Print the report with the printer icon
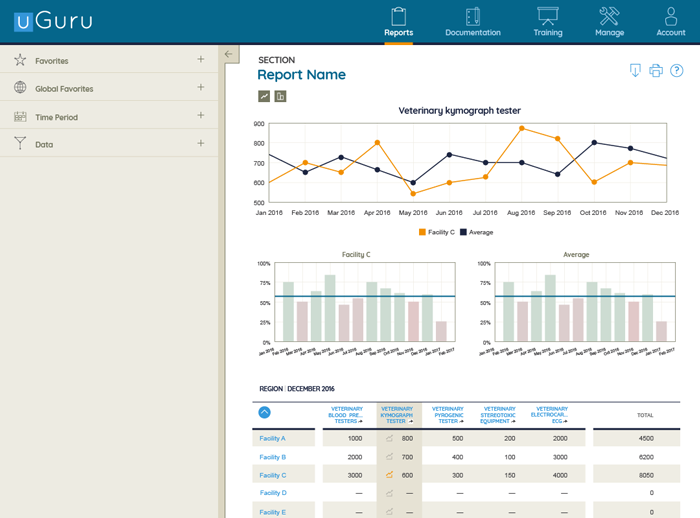The image size is (700, 518). [656, 71]
